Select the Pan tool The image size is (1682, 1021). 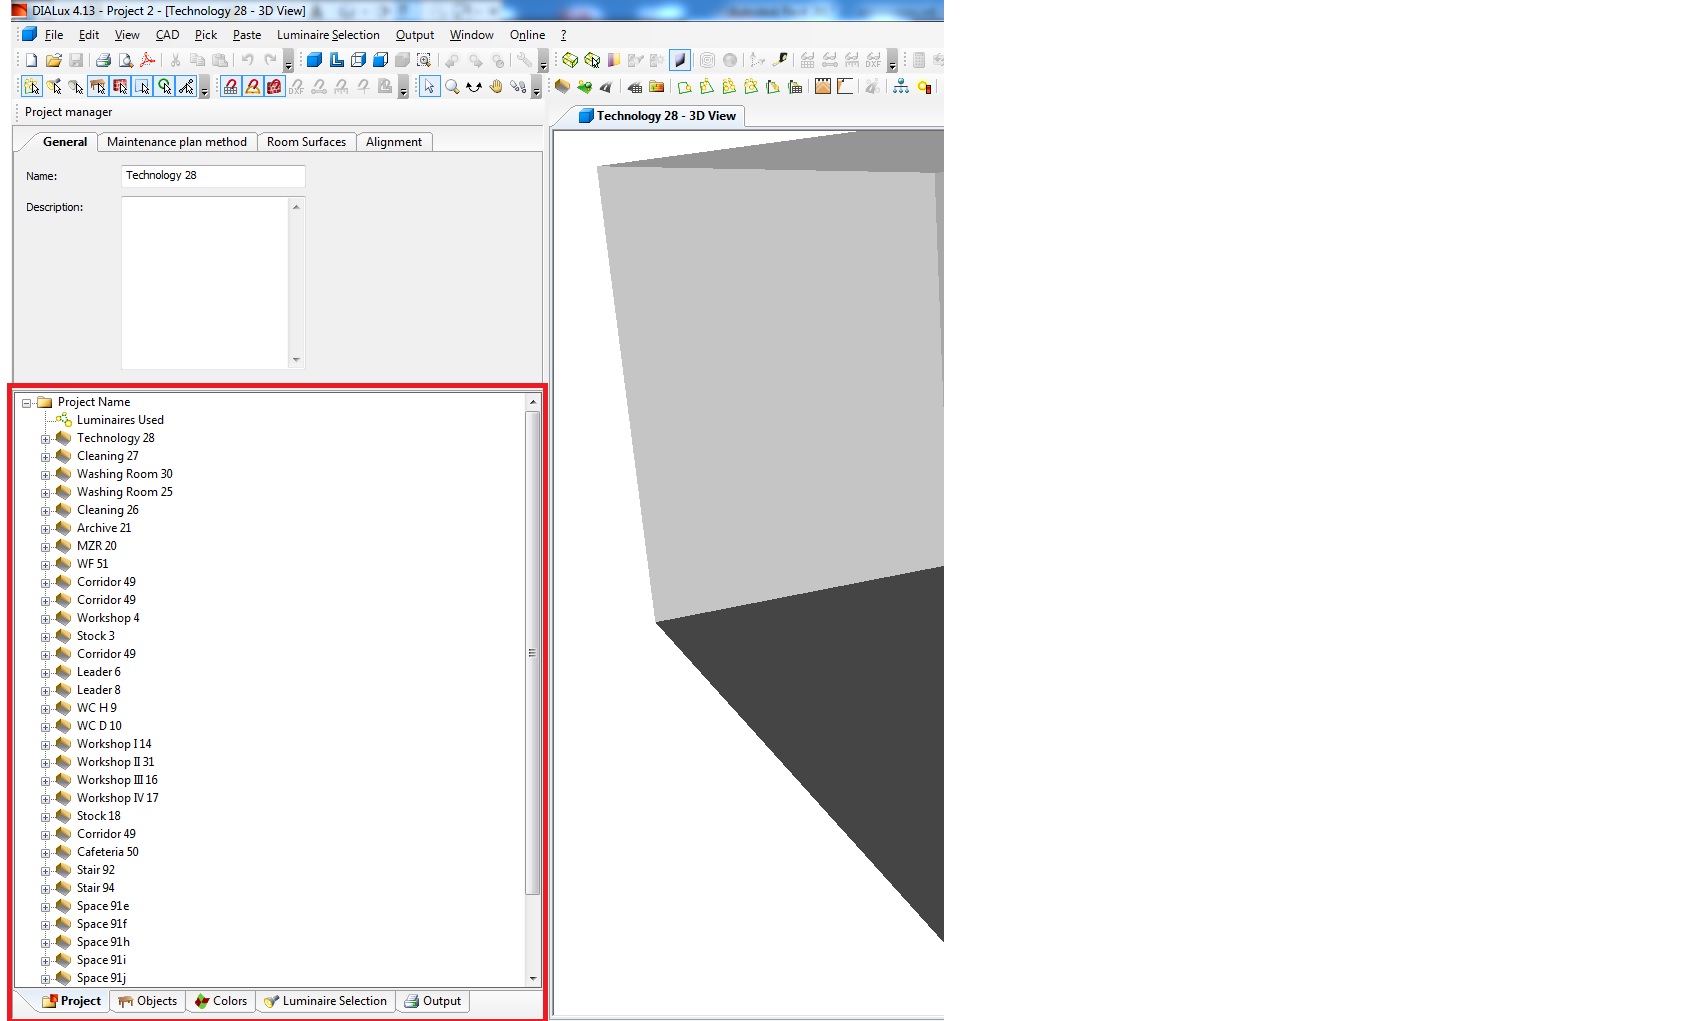pyautogui.click(x=495, y=89)
